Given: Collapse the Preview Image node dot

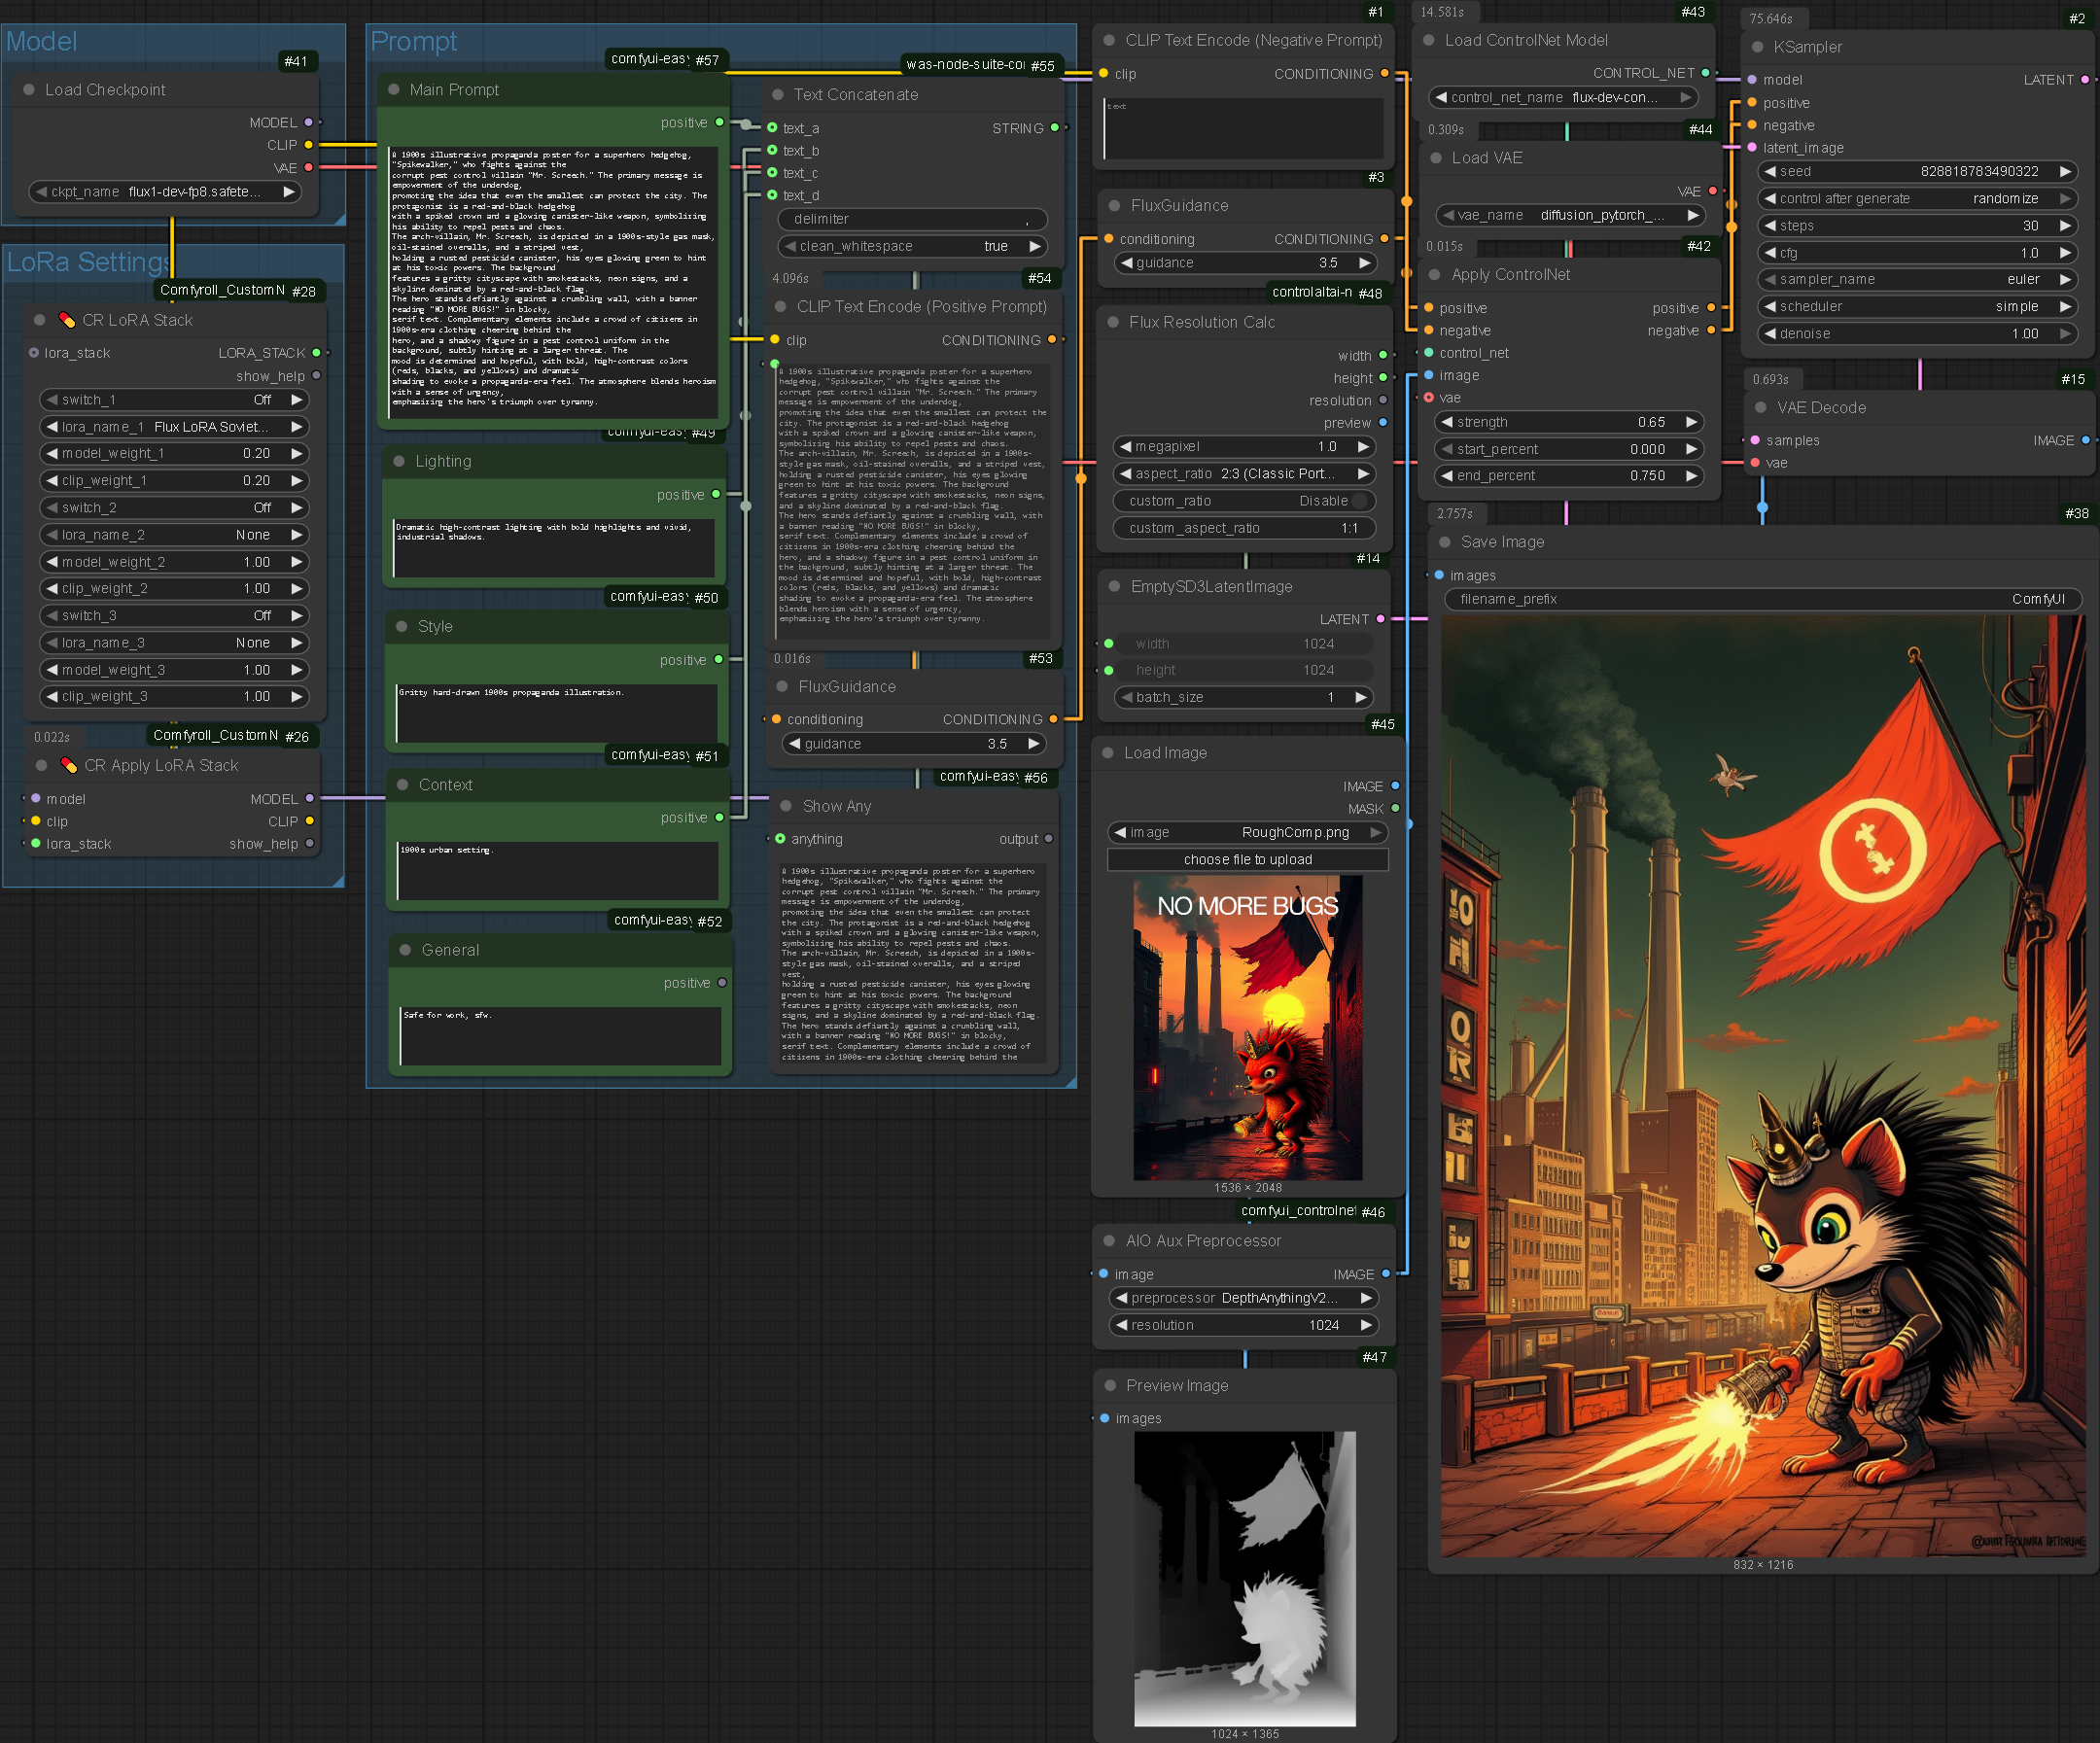Looking at the screenshot, I should pyautogui.click(x=1110, y=1386).
